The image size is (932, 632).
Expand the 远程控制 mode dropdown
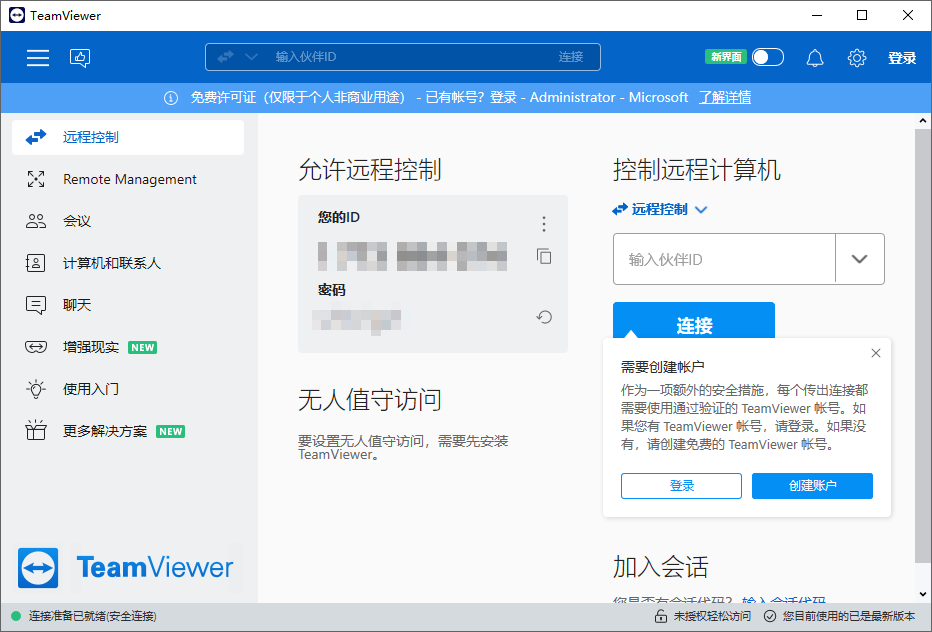pyautogui.click(x=701, y=210)
